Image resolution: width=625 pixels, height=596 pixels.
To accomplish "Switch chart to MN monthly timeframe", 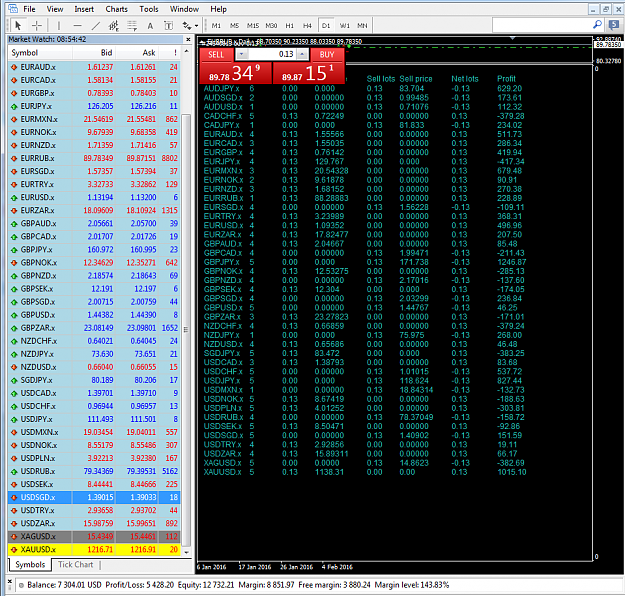I will coord(362,26).
